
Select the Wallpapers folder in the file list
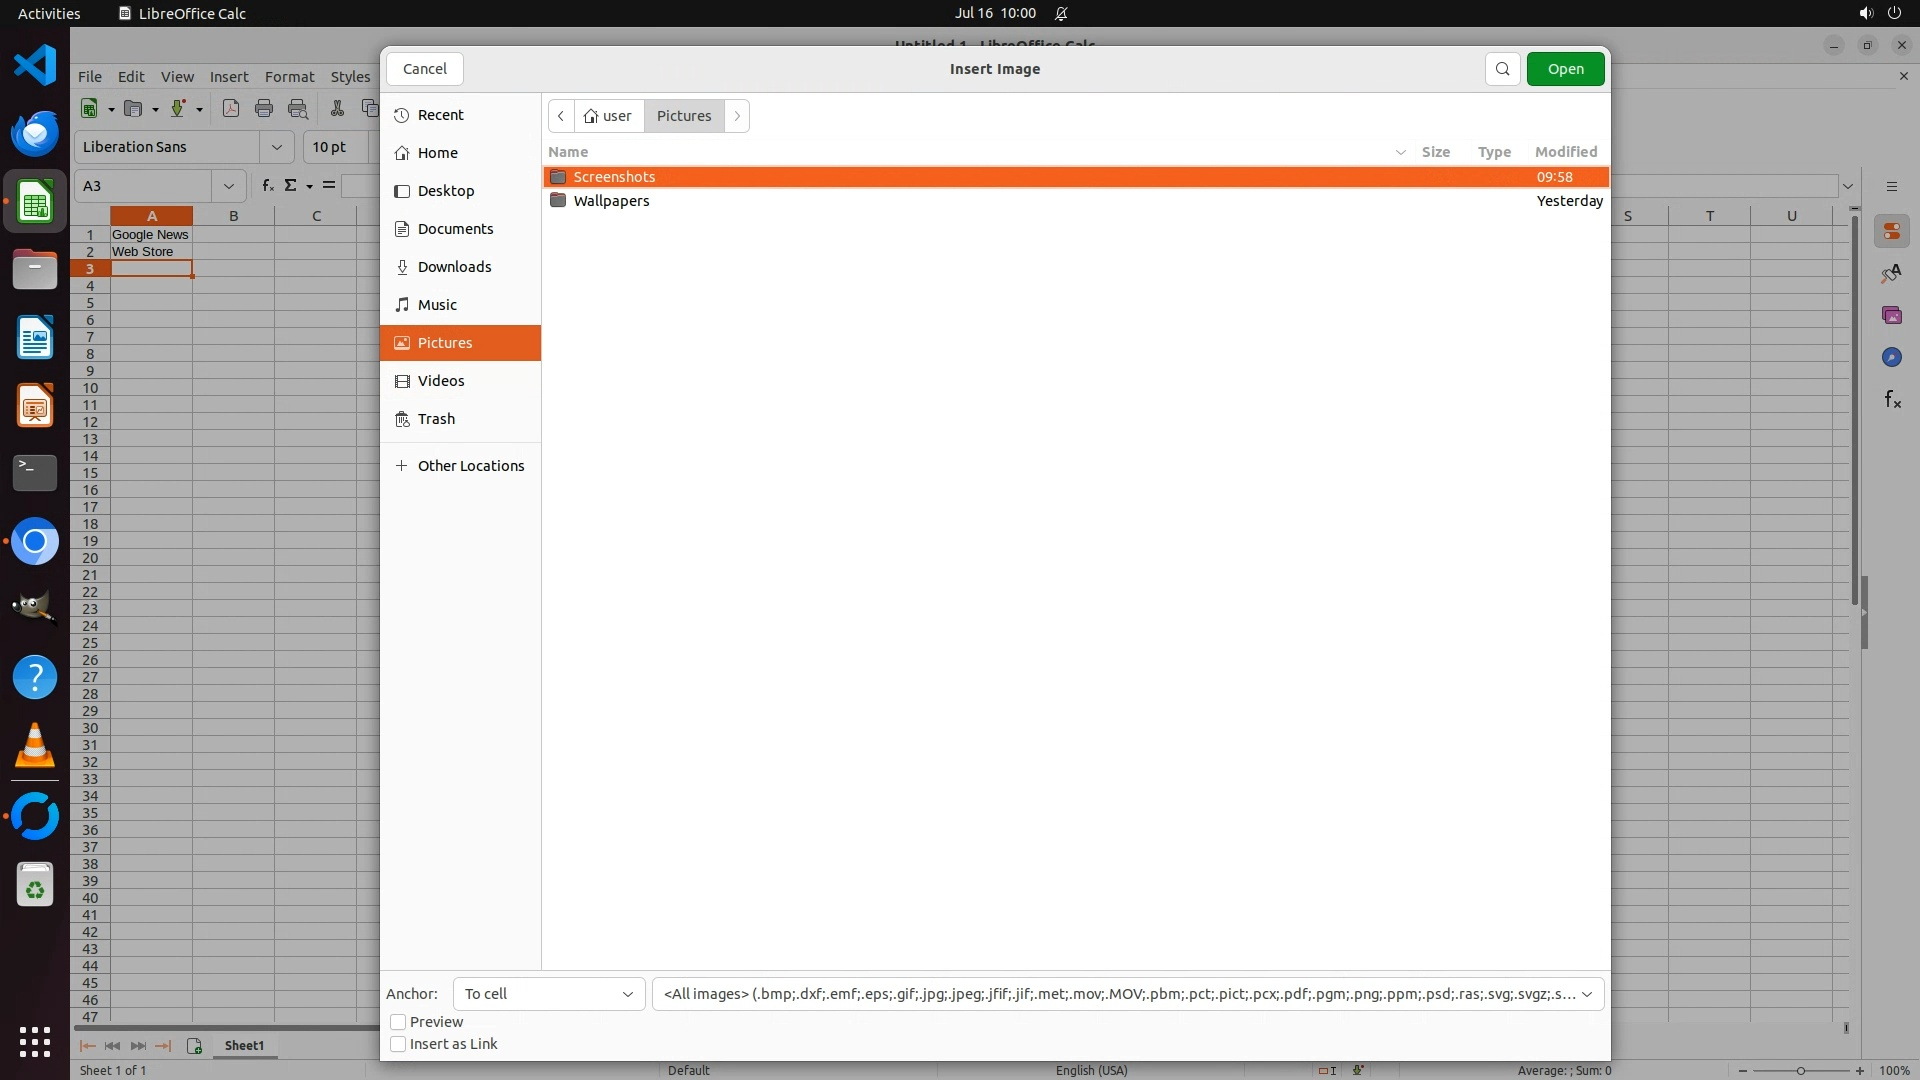point(611,201)
